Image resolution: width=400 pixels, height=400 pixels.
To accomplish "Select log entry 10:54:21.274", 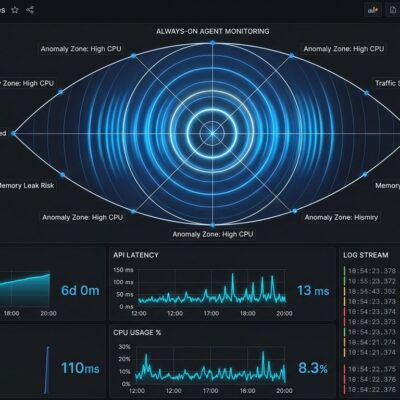I will tap(372, 342).
